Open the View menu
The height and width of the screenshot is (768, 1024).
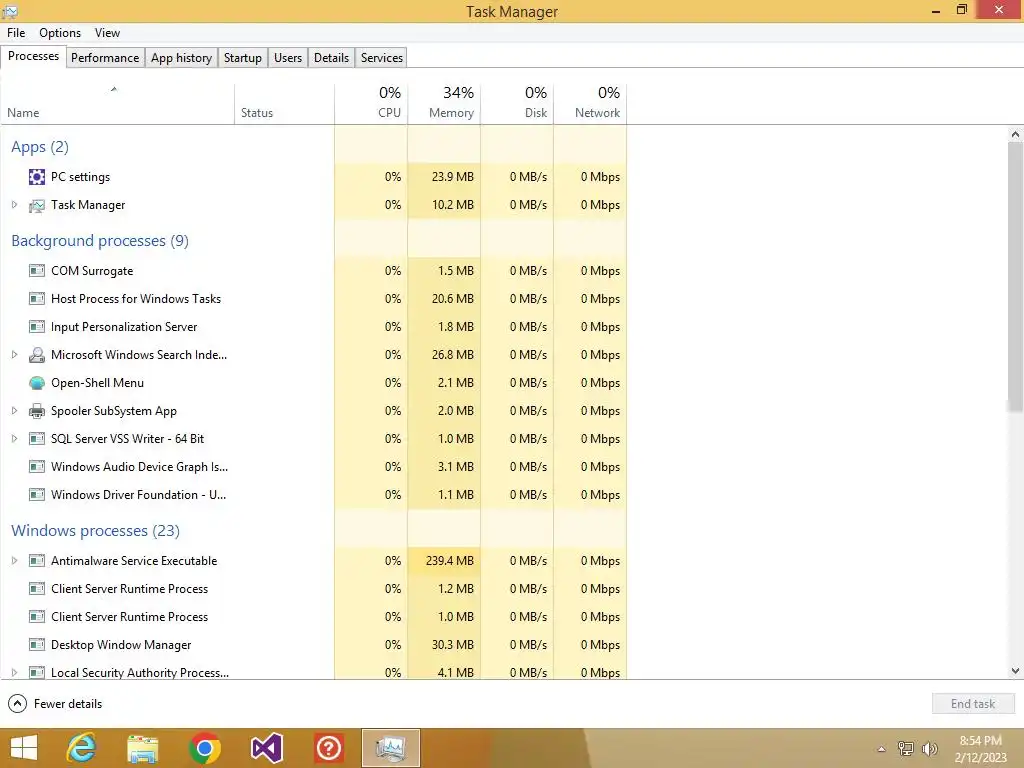point(107,33)
